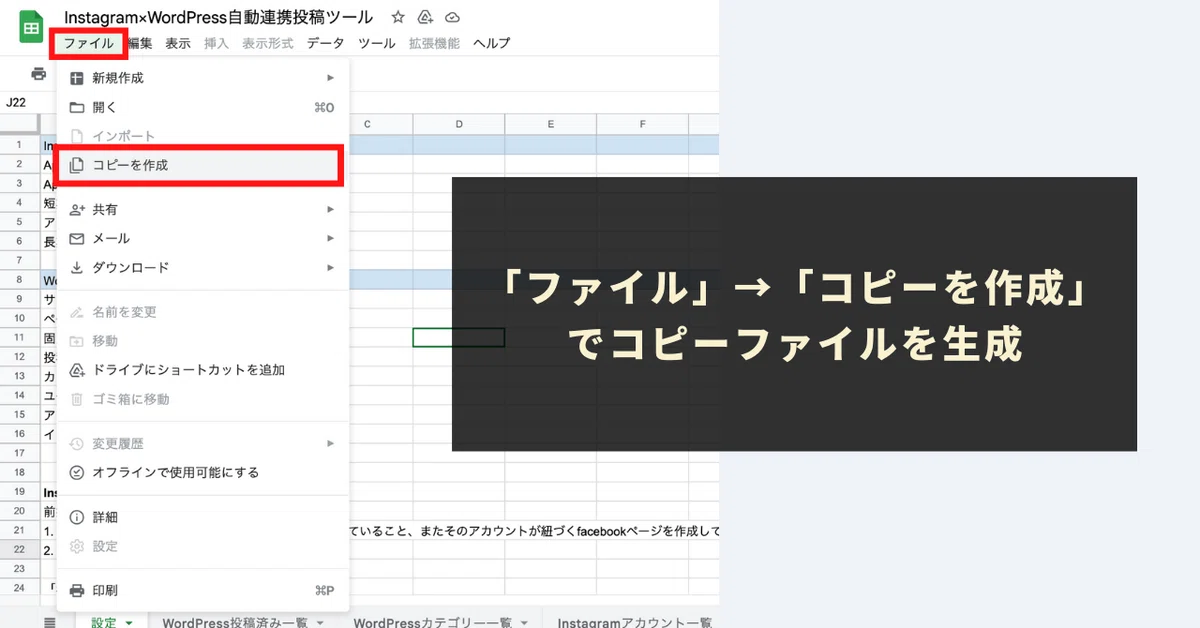Star the document with the star icon
Screen dimensions: 1200x628
pos(398,17)
